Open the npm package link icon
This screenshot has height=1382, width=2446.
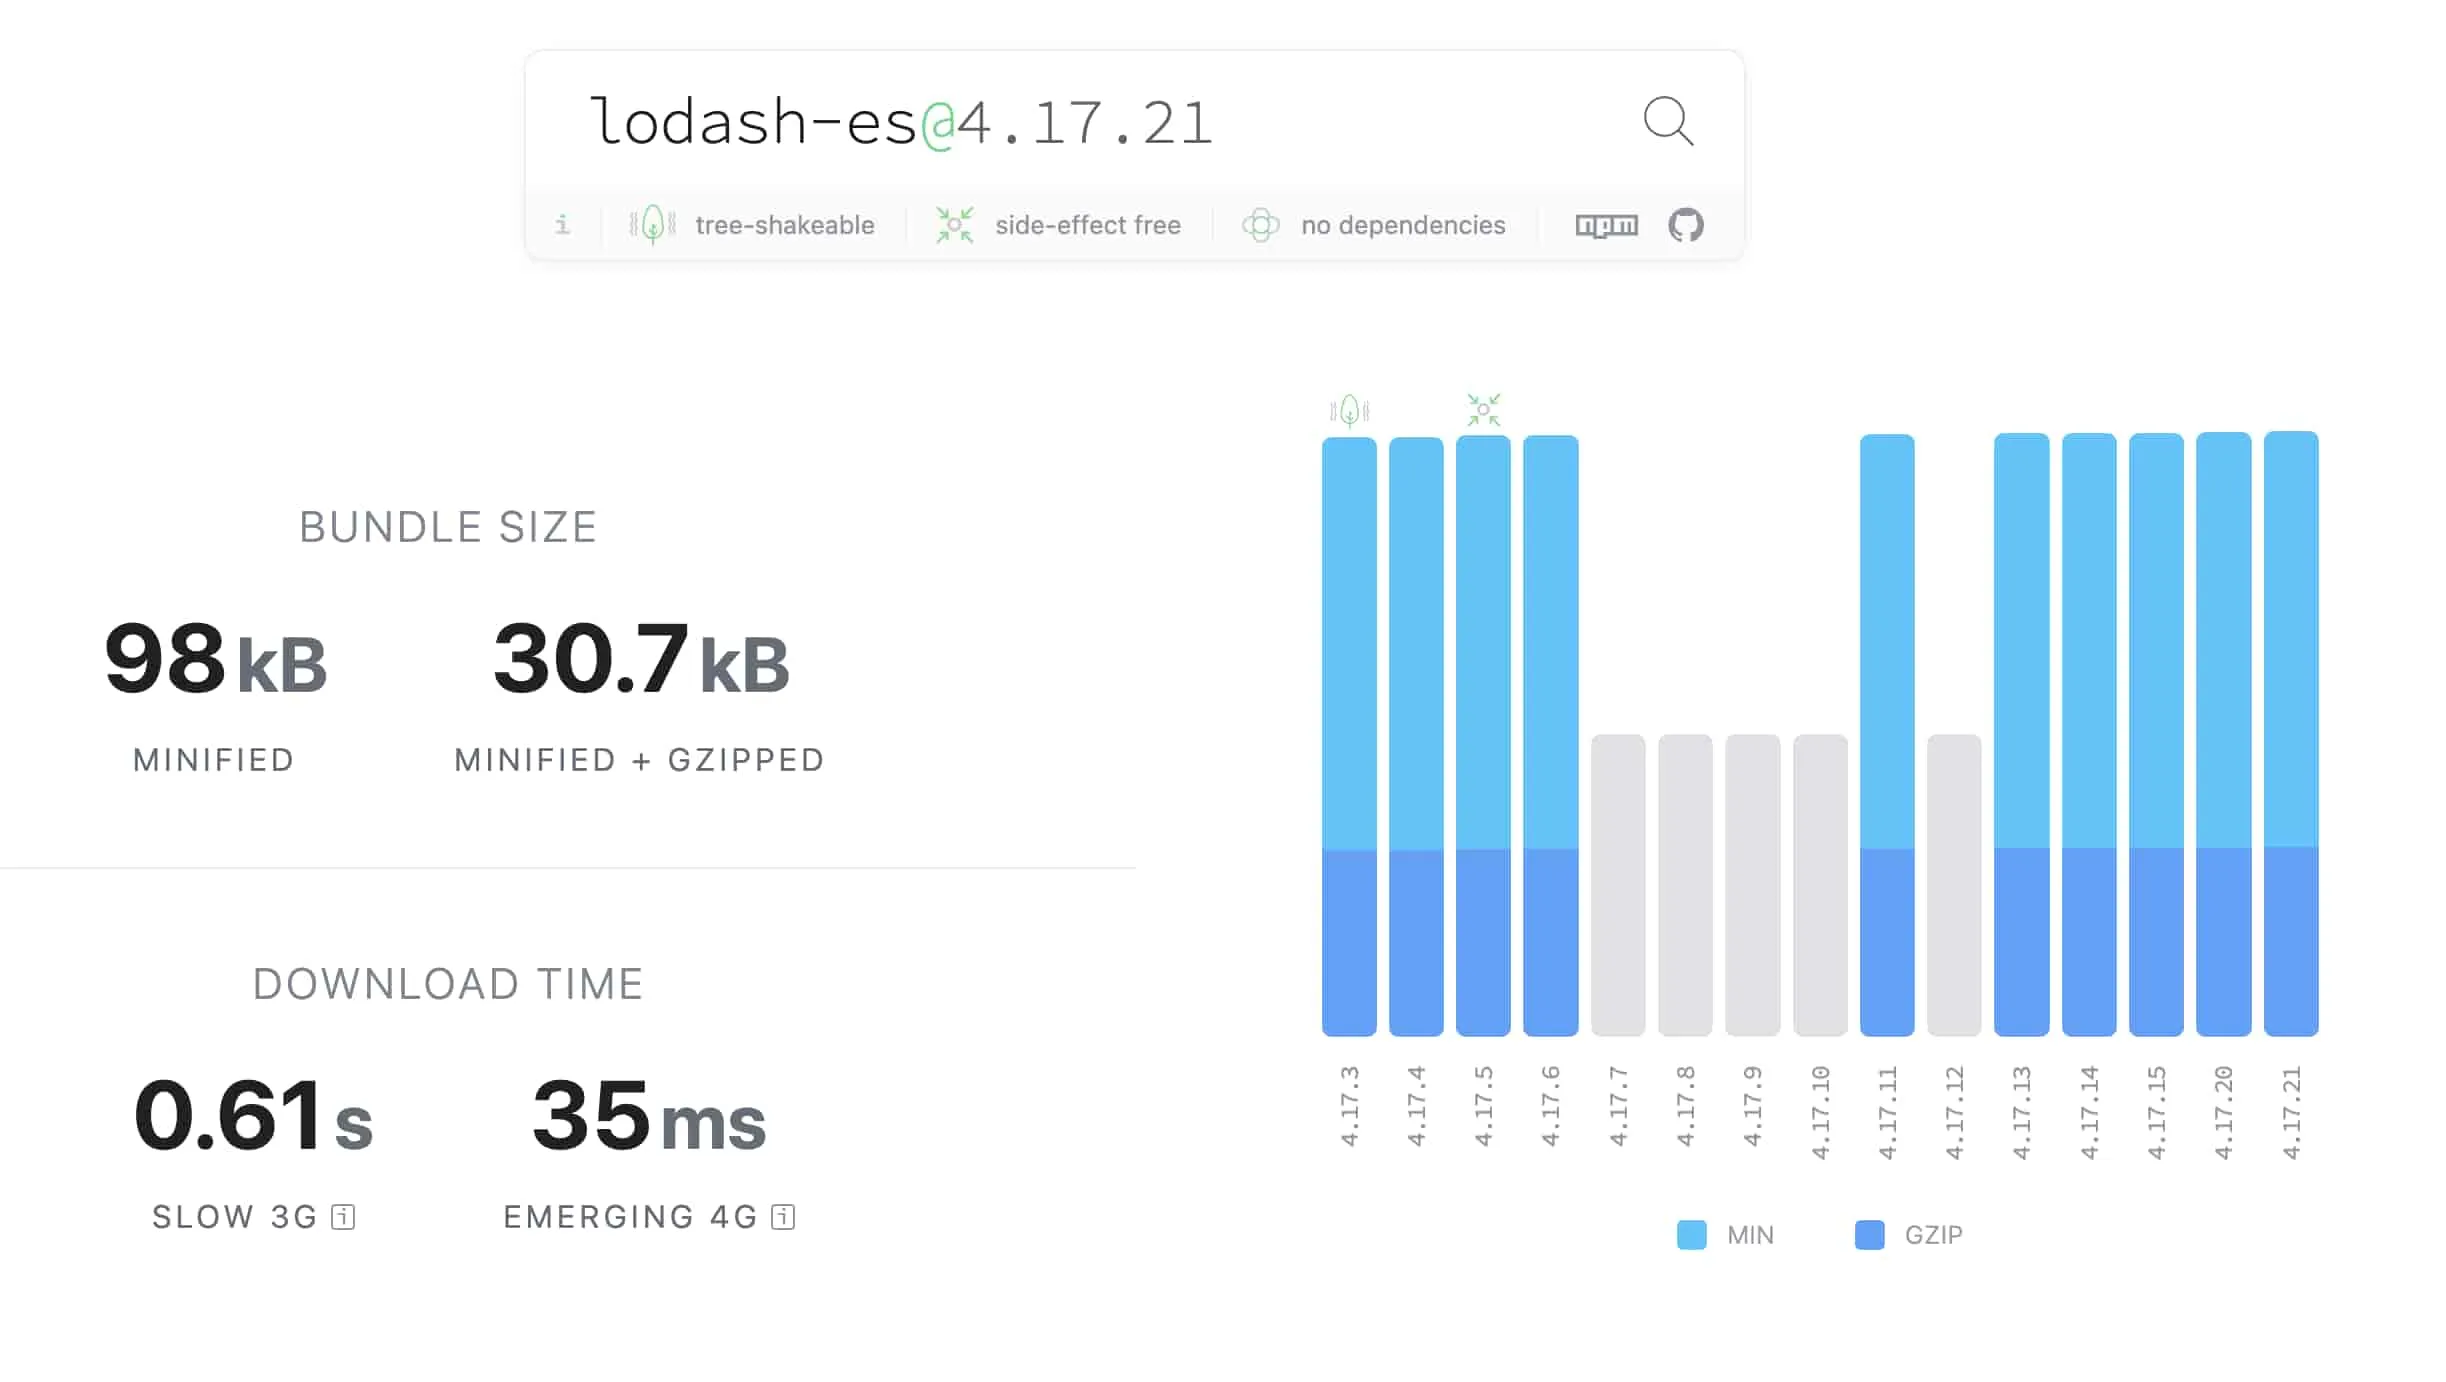pos(1606,225)
